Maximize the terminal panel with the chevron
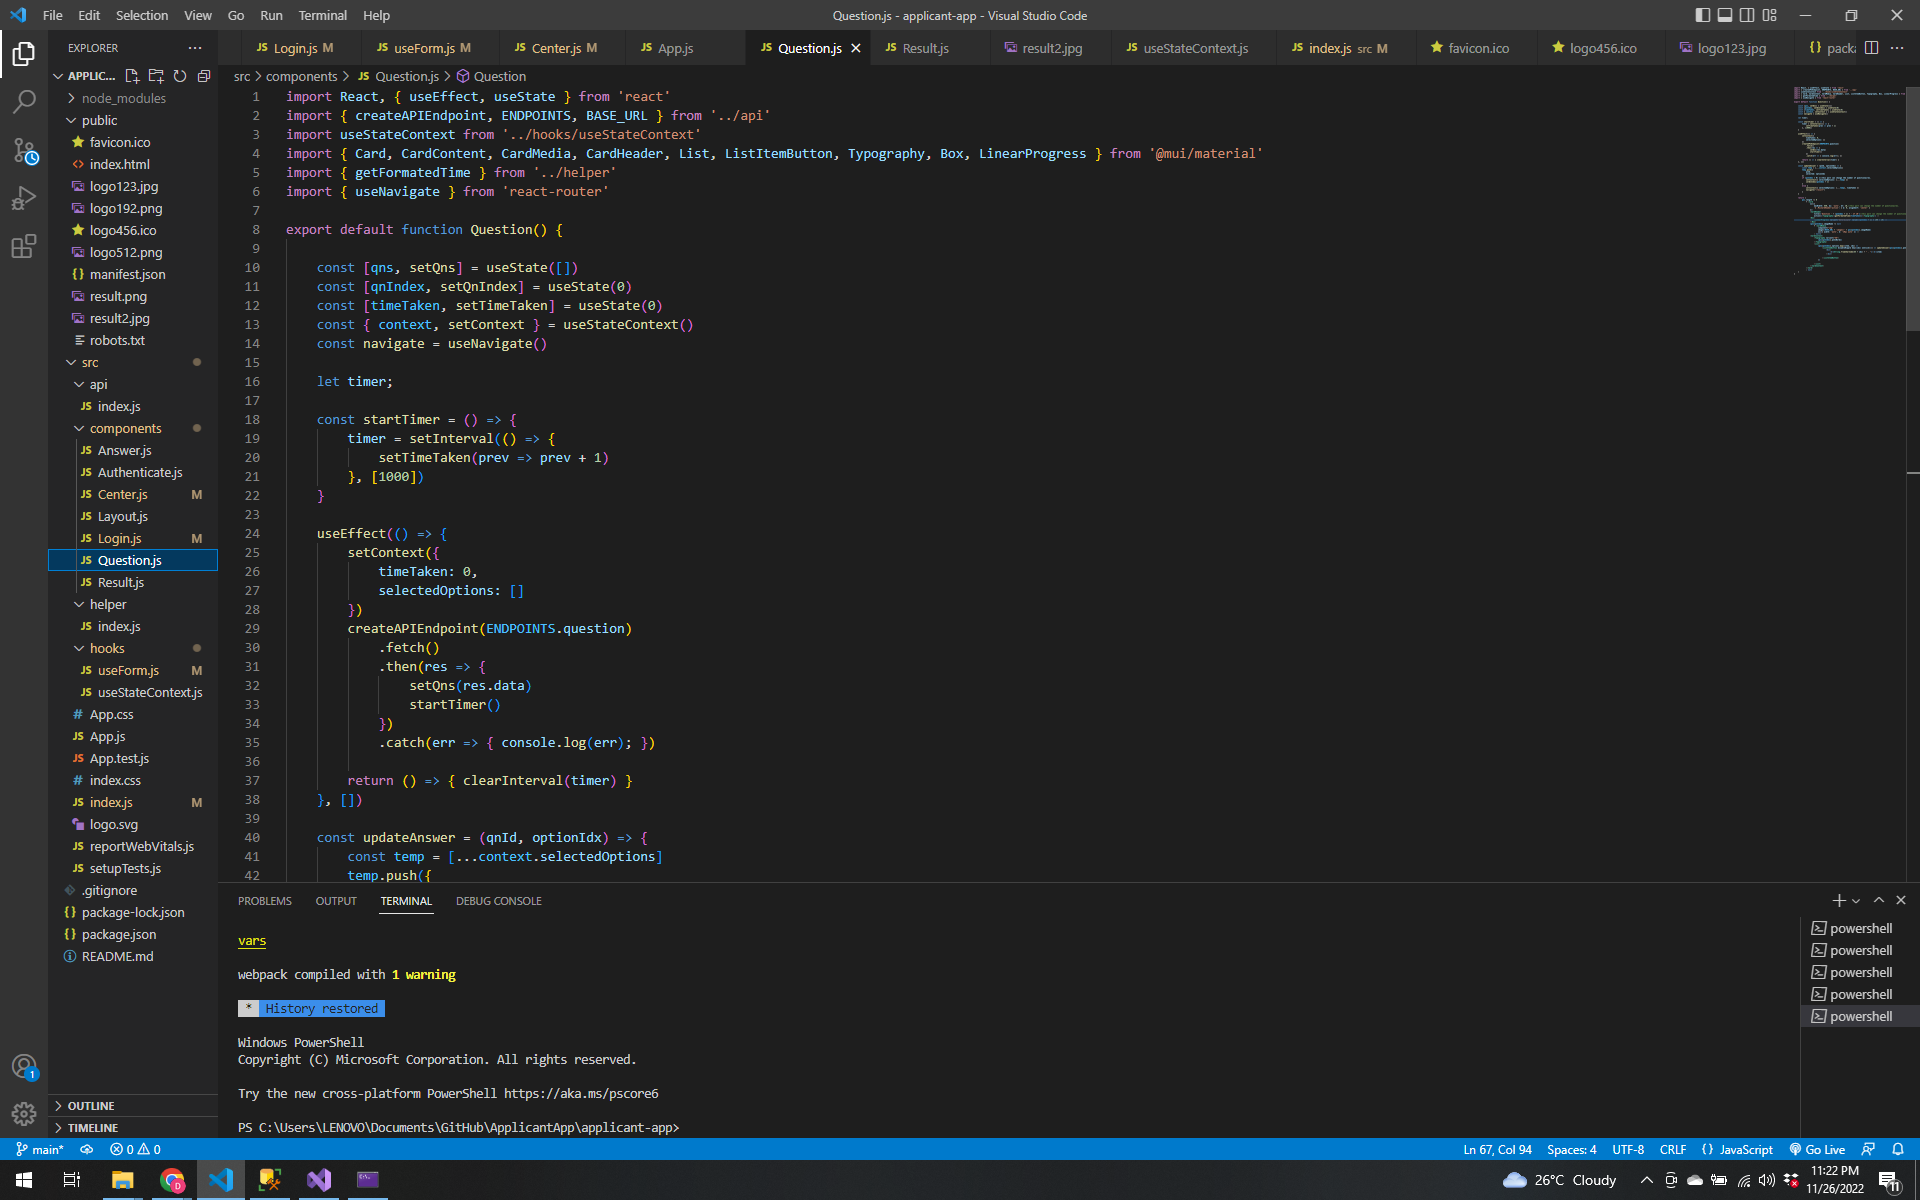Viewport: 1920px width, 1200px height. click(x=1878, y=900)
